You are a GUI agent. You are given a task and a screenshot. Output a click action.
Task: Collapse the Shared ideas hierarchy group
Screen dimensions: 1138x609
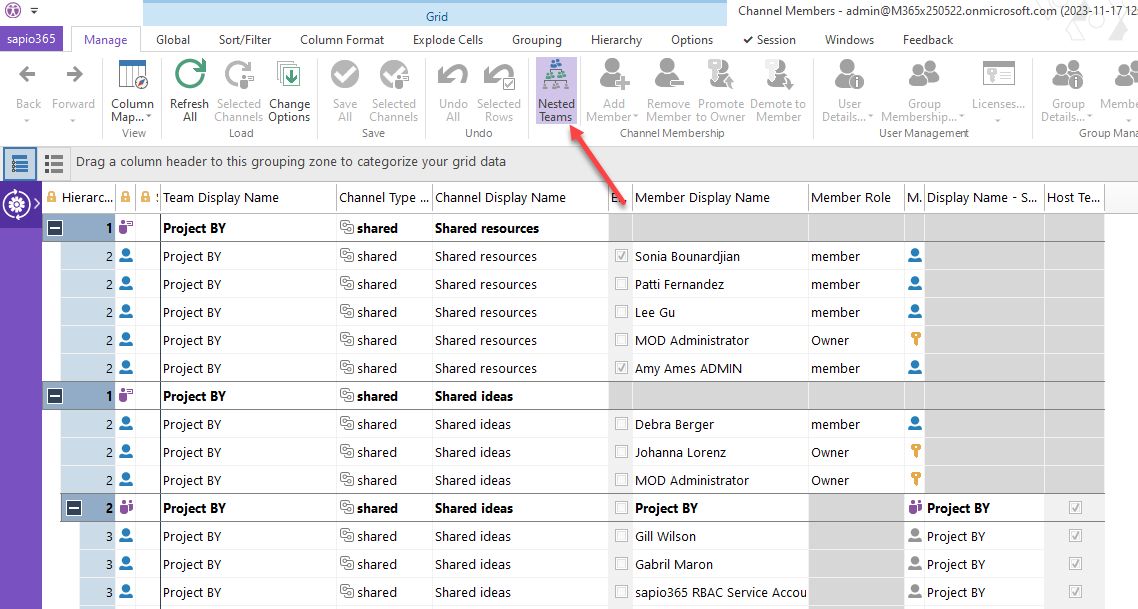tap(55, 397)
